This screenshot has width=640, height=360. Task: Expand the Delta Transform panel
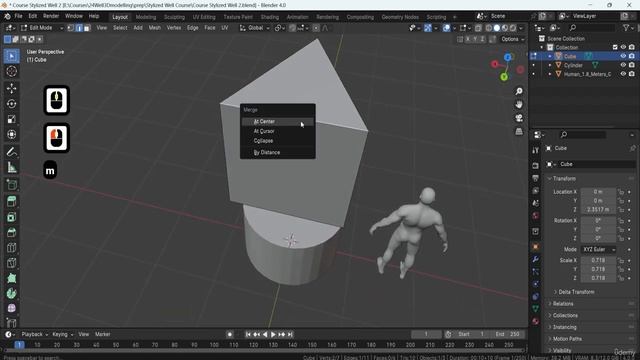coord(576,292)
